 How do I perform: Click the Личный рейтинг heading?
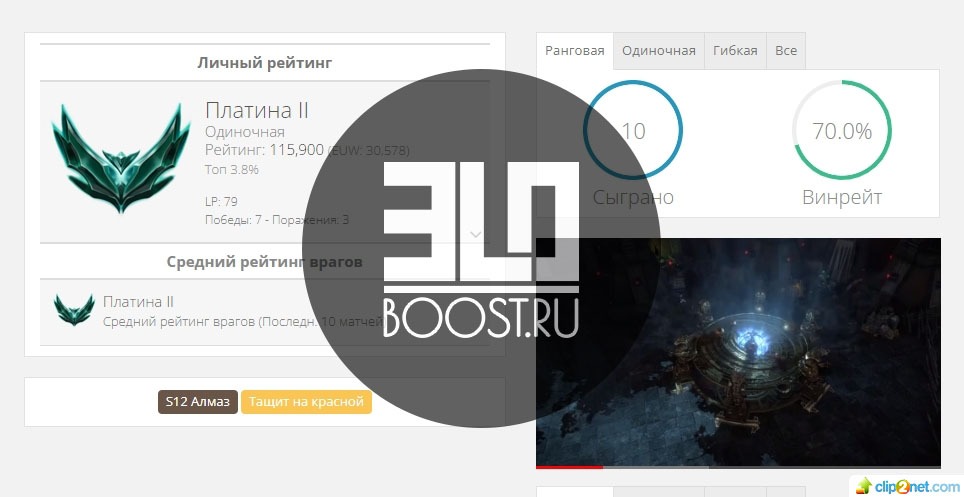coord(265,63)
